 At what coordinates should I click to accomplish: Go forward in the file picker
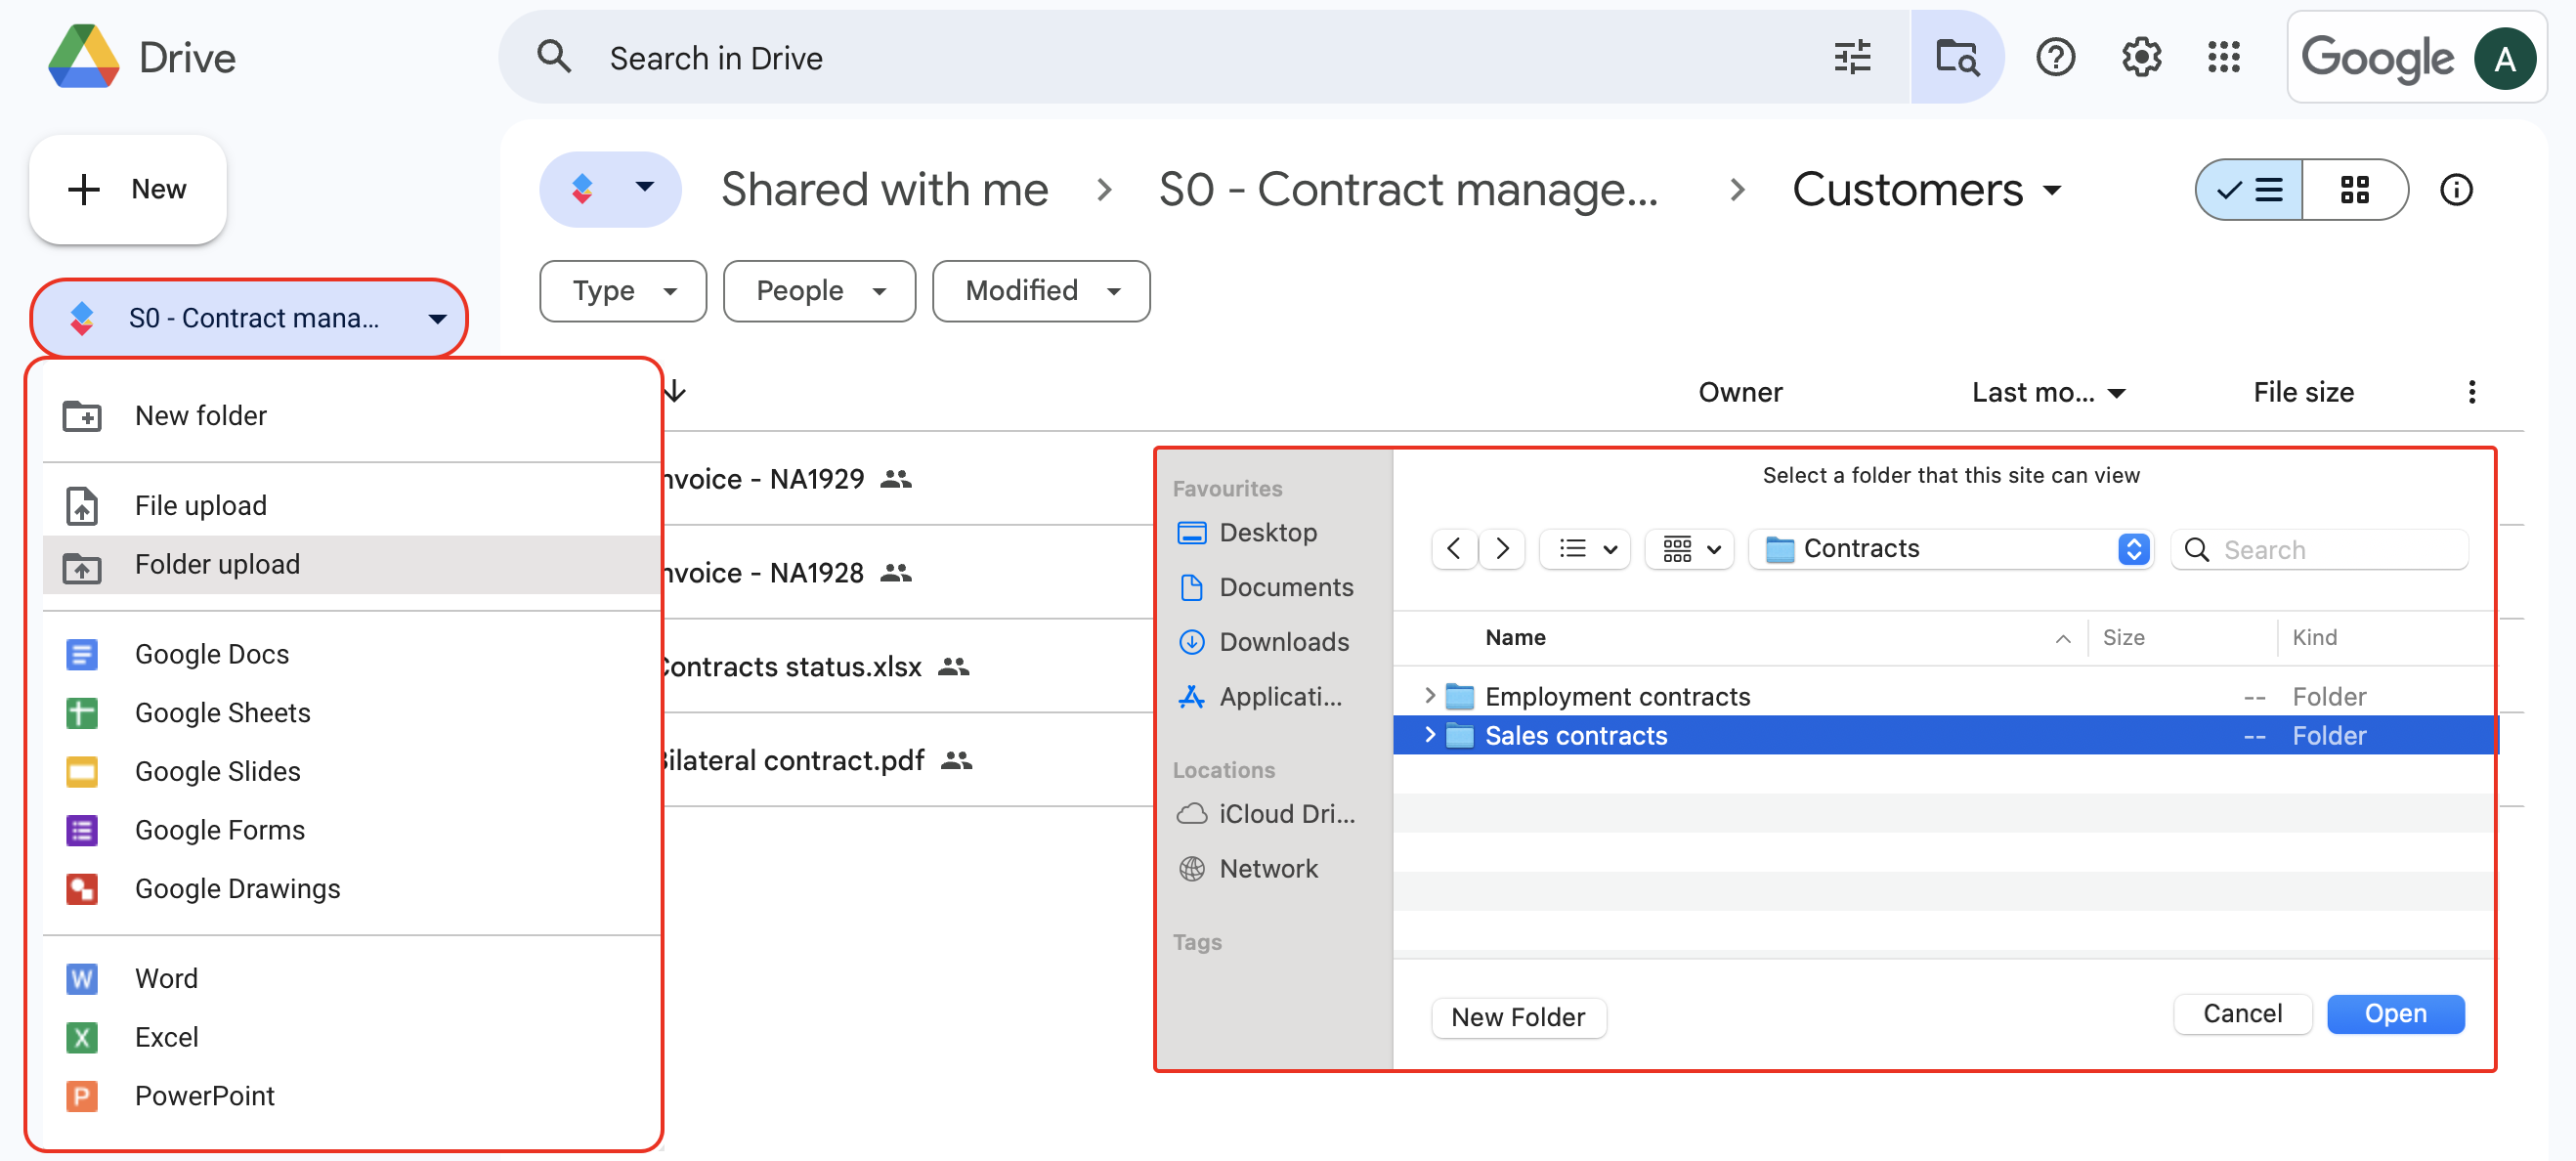click(1502, 548)
